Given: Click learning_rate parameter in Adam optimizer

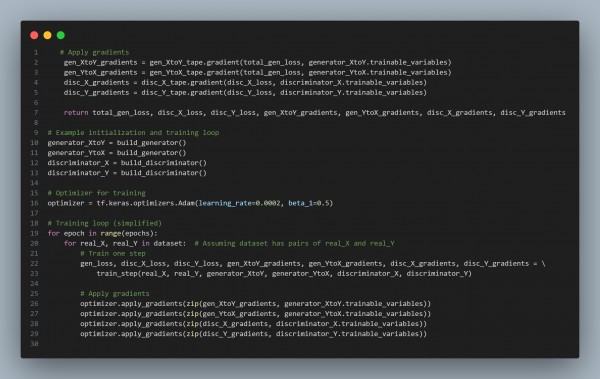Looking at the screenshot, I should [x=225, y=203].
